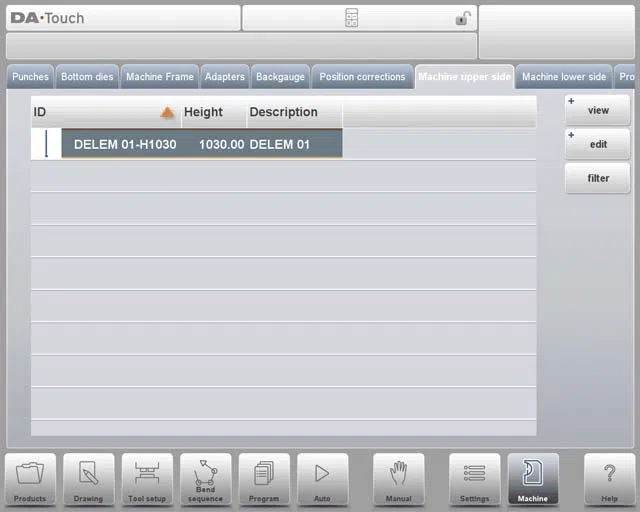Switch to Program mode
This screenshot has width=640, height=512.
coord(264,480)
